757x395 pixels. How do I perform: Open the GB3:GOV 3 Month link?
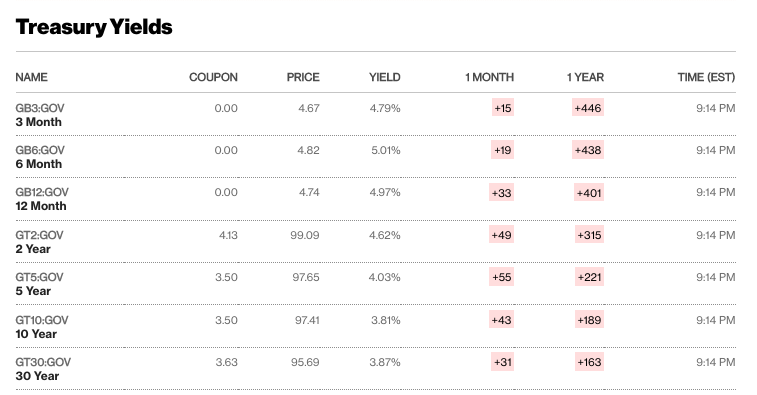pyautogui.click(x=40, y=115)
